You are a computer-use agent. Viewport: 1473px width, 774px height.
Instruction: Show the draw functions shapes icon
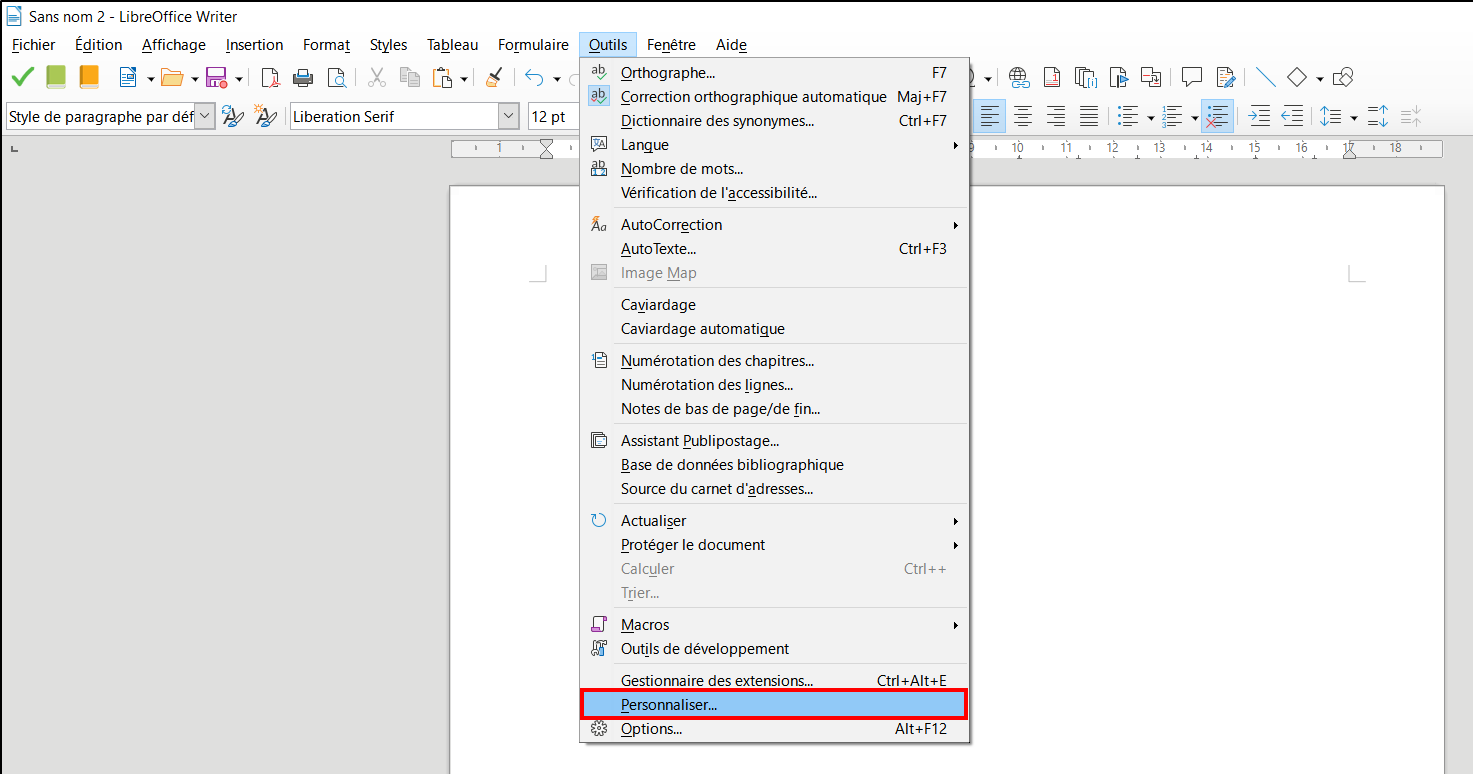(x=1344, y=77)
